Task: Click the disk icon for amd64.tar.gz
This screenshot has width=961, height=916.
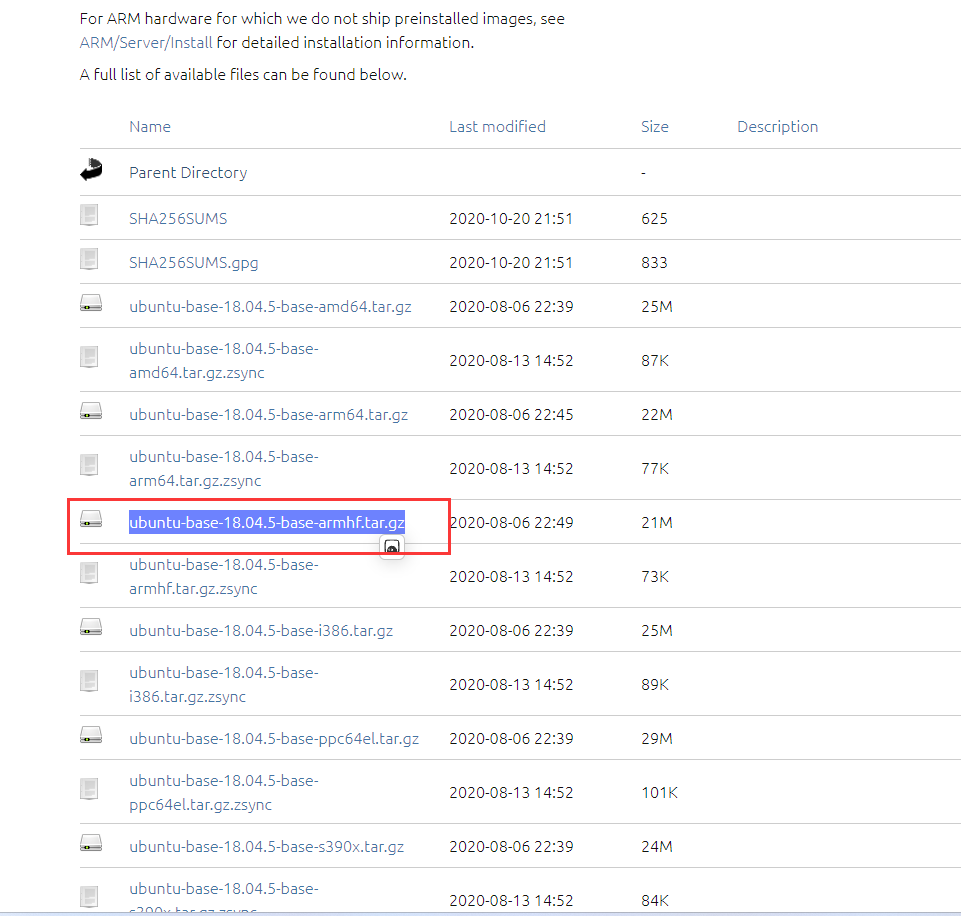Action: tap(91, 303)
